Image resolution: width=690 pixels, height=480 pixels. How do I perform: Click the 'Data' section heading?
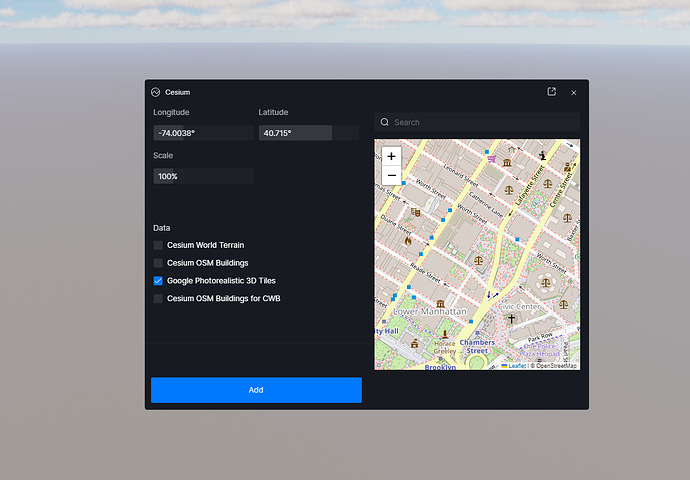click(161, 228)
